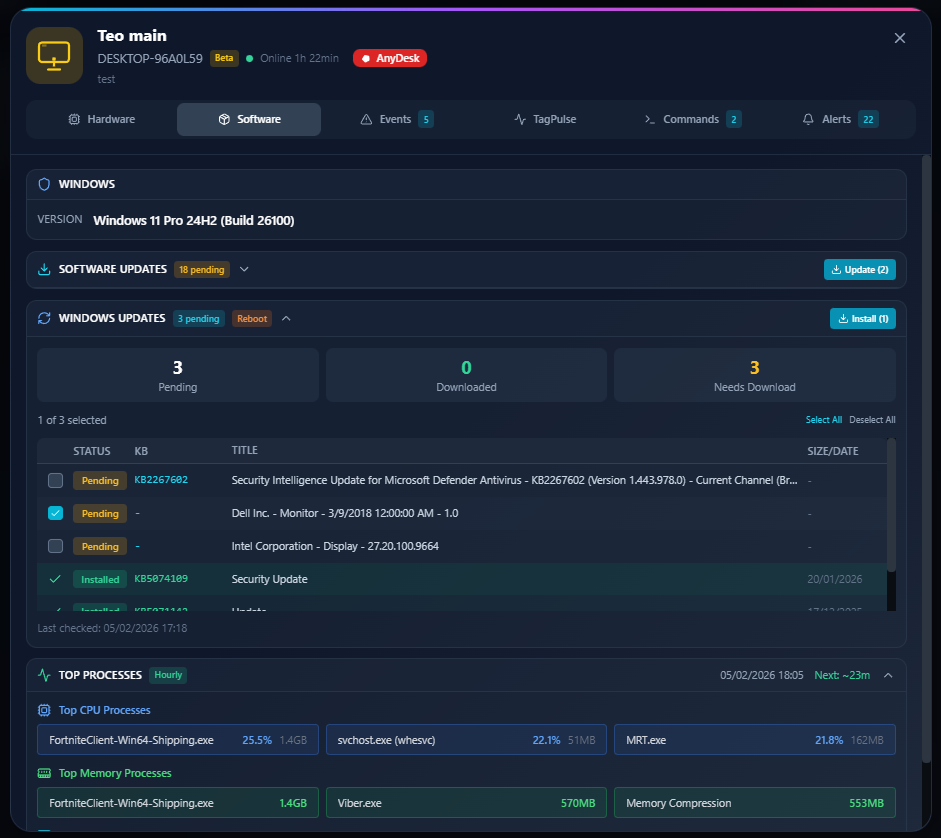Collapse the TOP PROCESSES panel
941x838 pixels.
tap(888, 675)
